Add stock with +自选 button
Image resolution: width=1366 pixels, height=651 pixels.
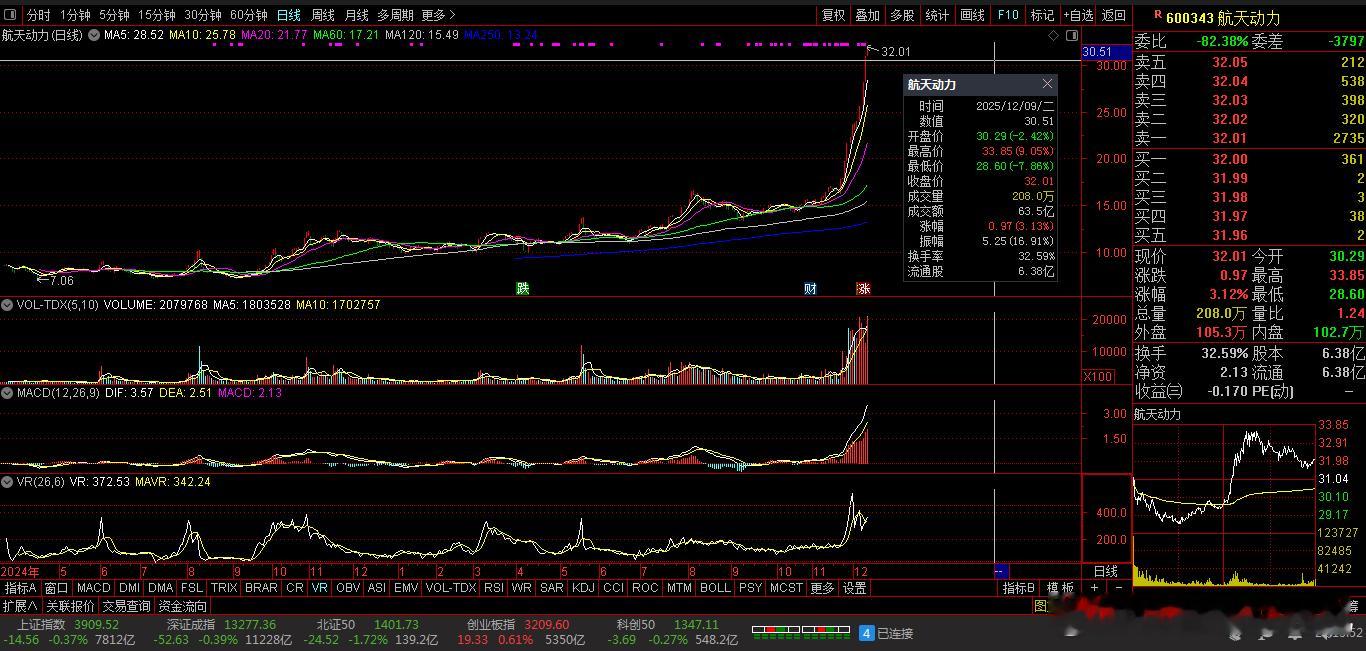click(x=1079, y=15)
